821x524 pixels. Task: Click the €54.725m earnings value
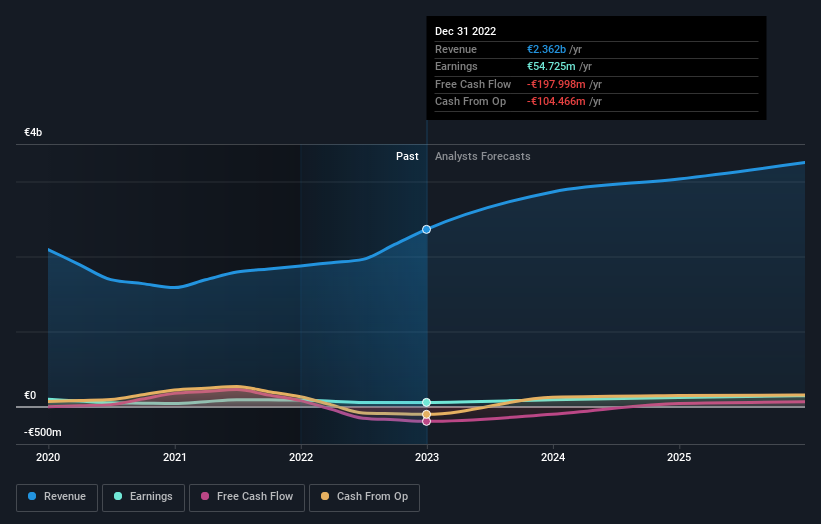coord(551,66)
